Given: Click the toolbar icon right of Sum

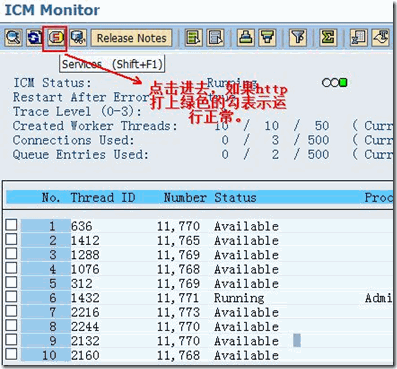Looking at the screenshot, I should tap(359, 38).
